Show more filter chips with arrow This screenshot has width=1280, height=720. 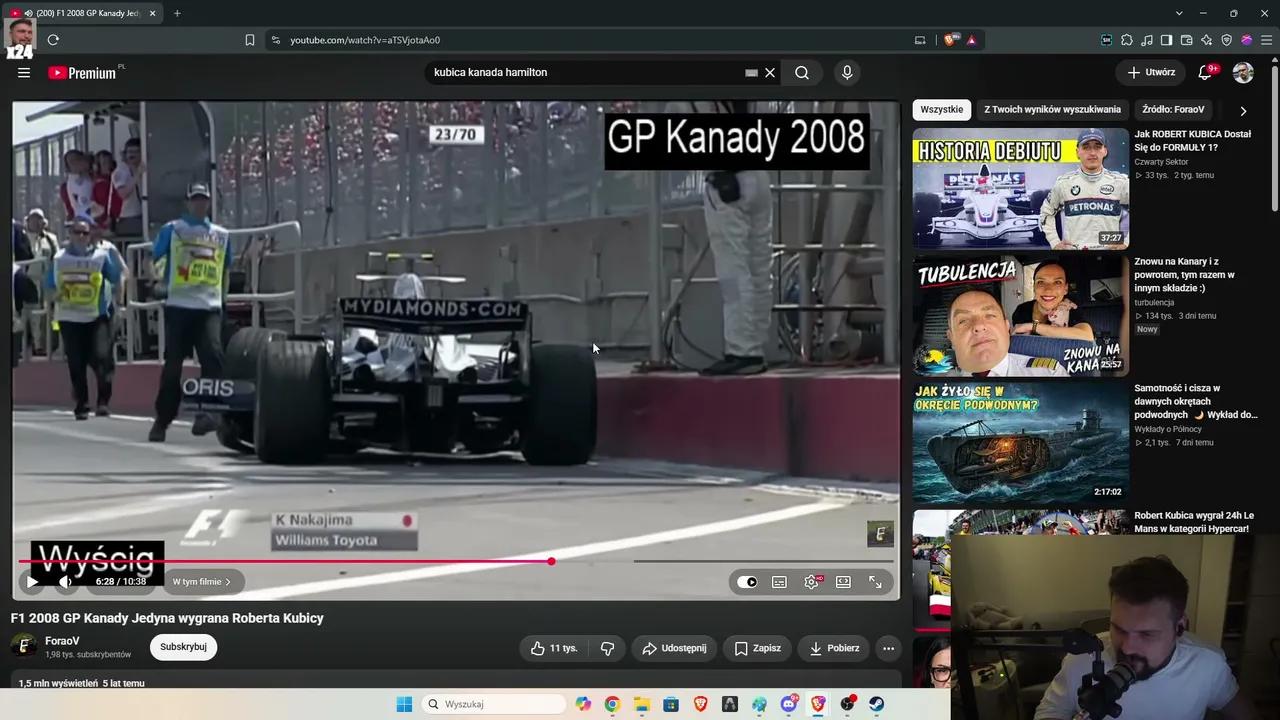1243,110
